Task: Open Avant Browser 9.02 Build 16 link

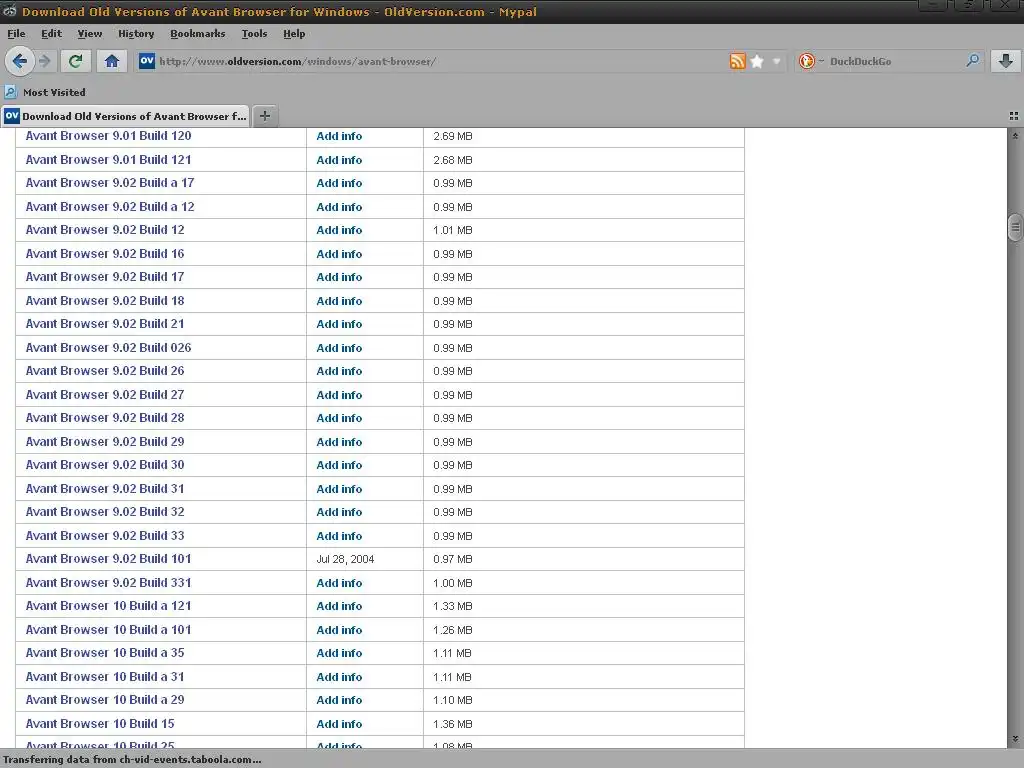Action: point(105,253)
